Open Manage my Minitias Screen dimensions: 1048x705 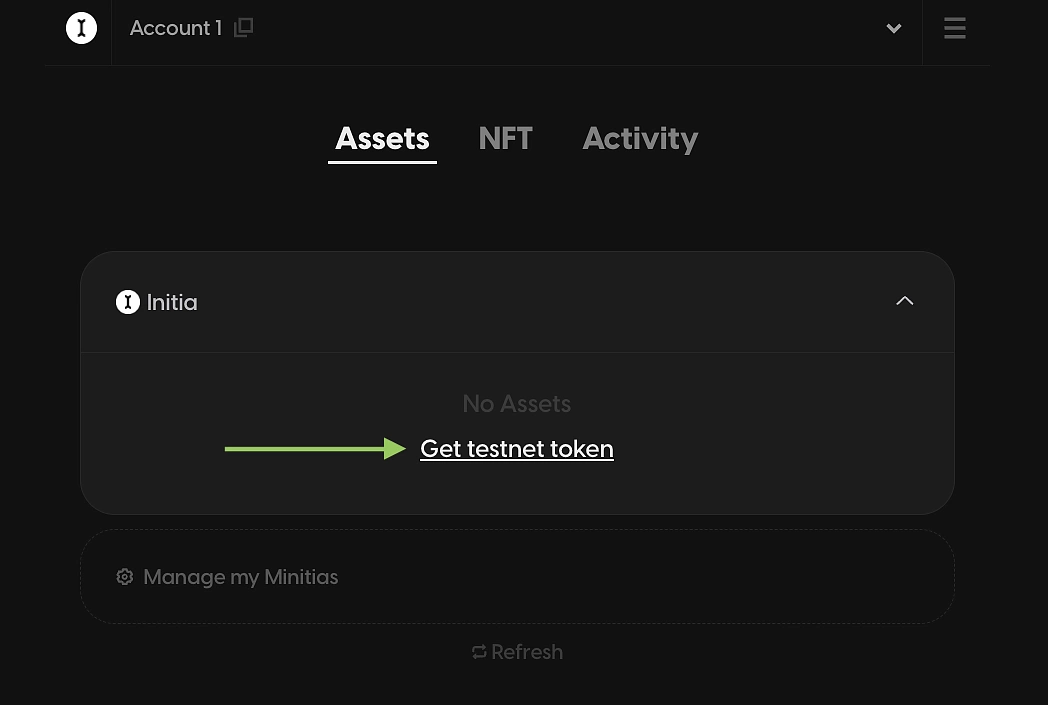[x=241, y=577]
